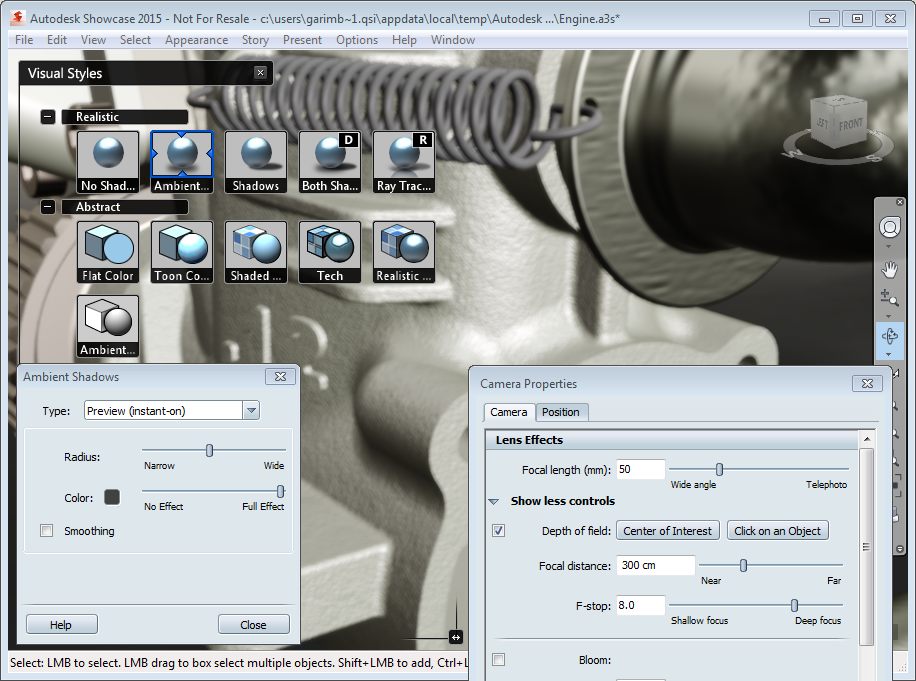Open the ambient shadow Color swatch
916x681 pixels.
pyautogui.click(x=112, y=497)
